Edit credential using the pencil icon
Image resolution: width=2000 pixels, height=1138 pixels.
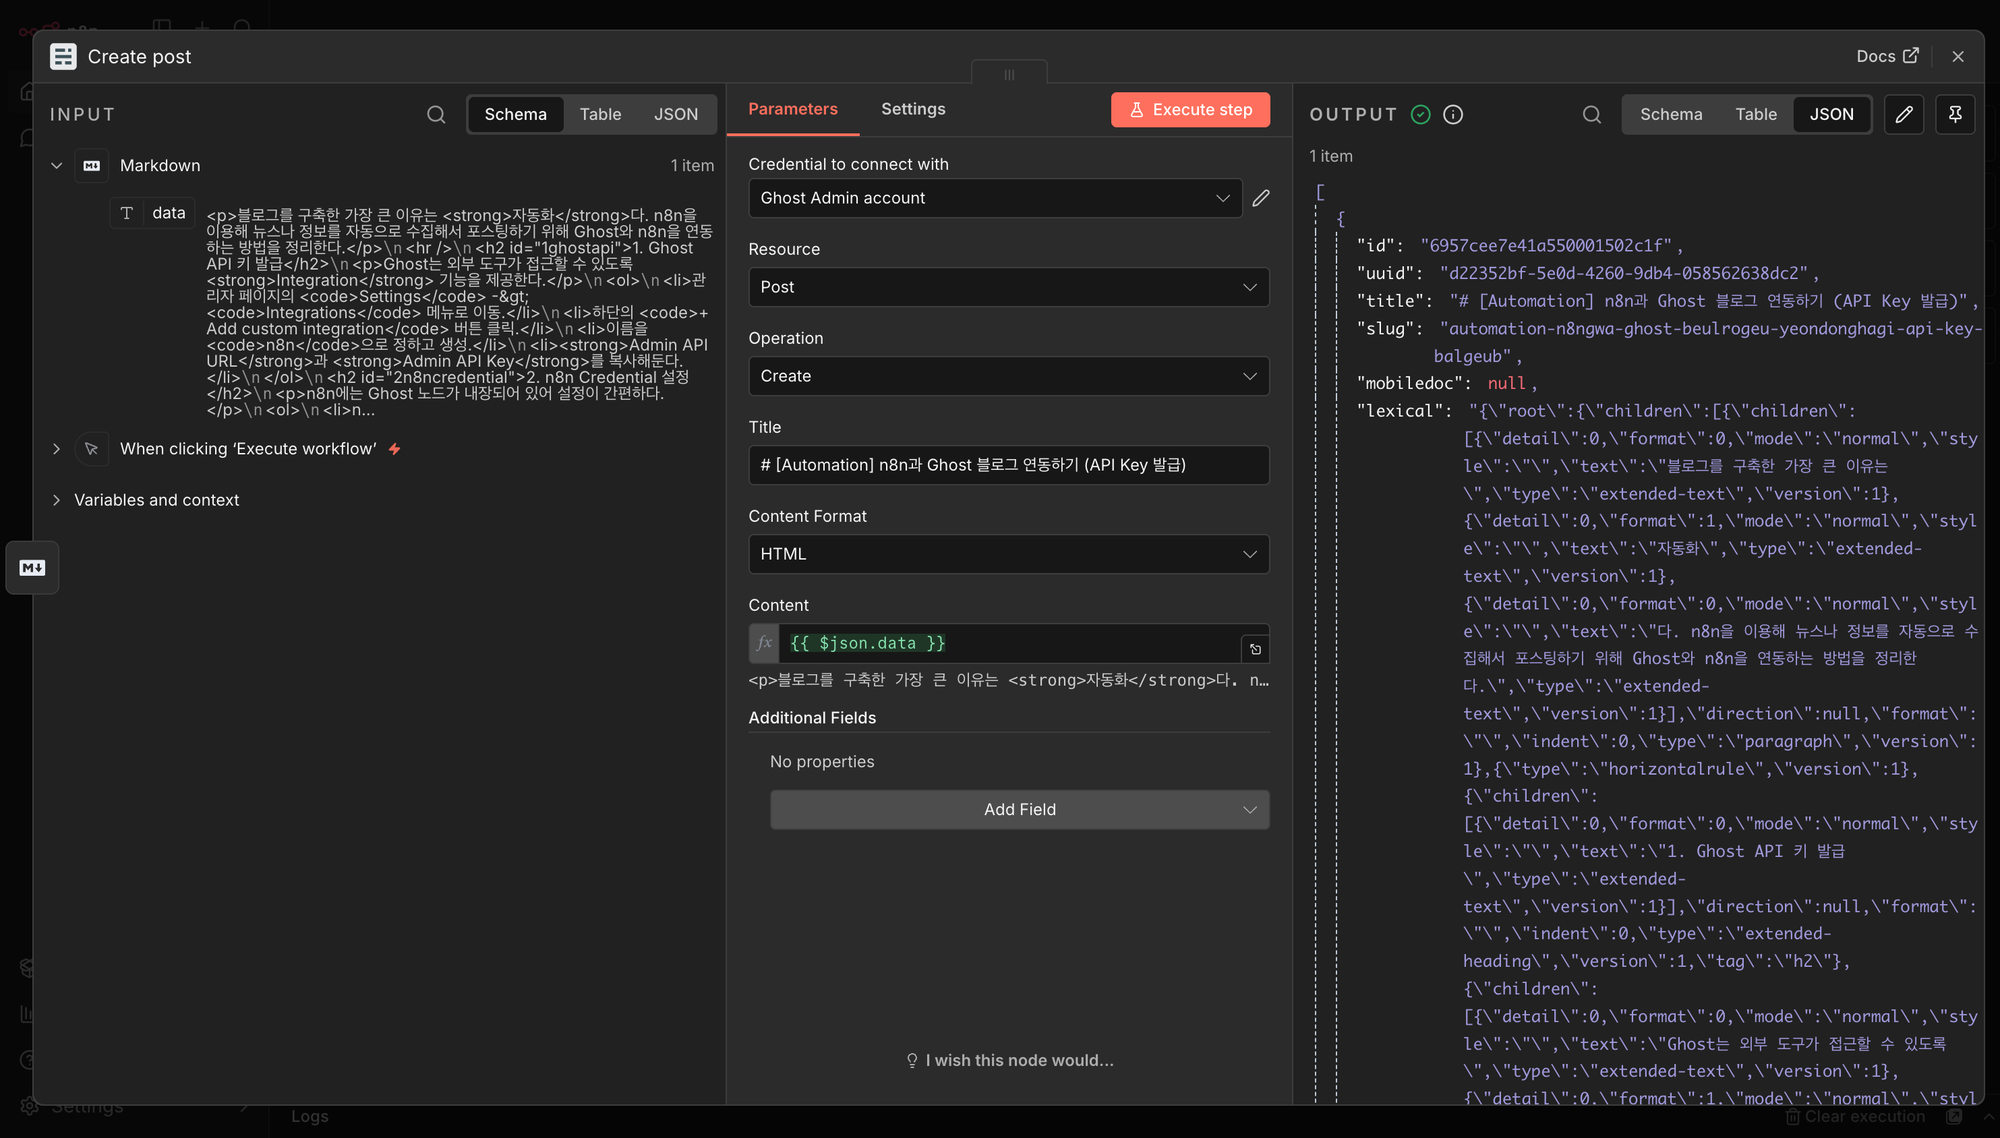tap(1261, 198)
